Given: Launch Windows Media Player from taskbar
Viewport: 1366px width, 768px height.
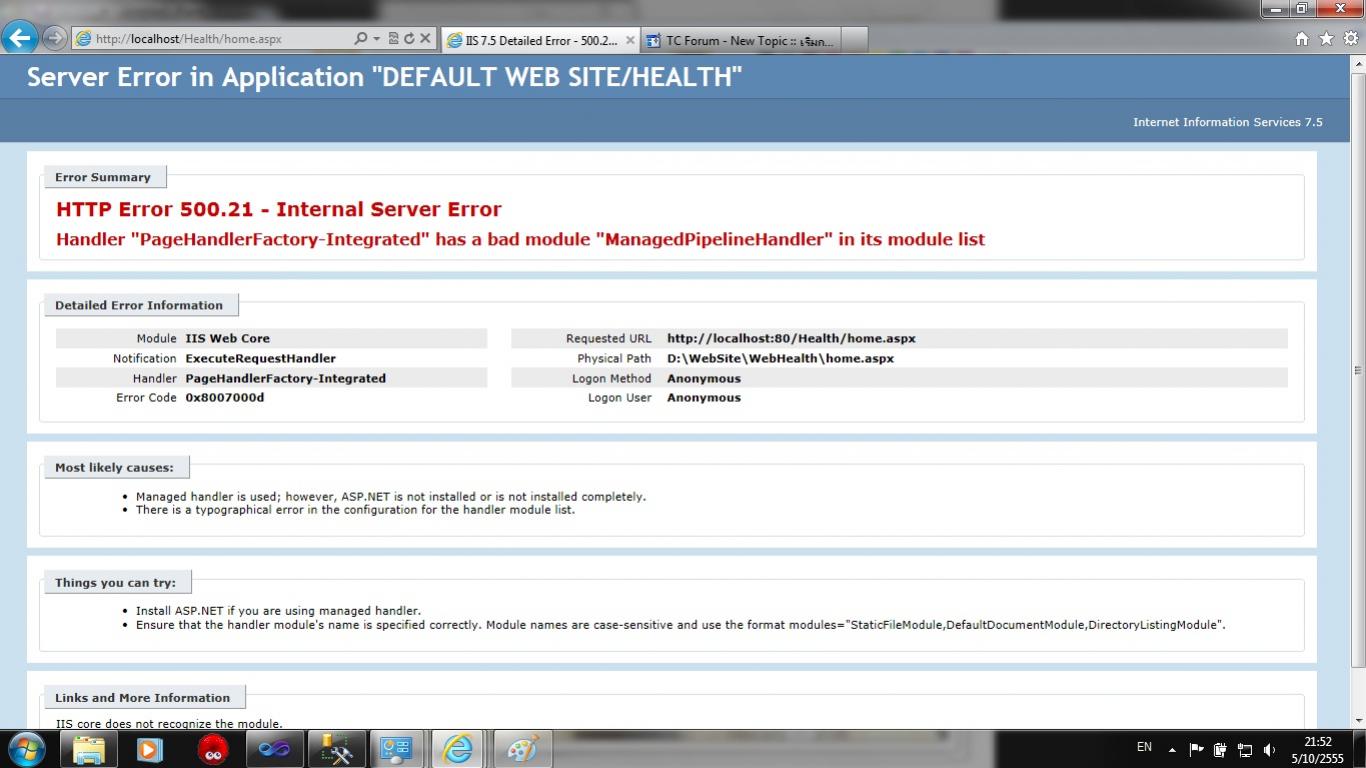Looking at the screenshot, I should pyautogui.click(x=150, y=748).
